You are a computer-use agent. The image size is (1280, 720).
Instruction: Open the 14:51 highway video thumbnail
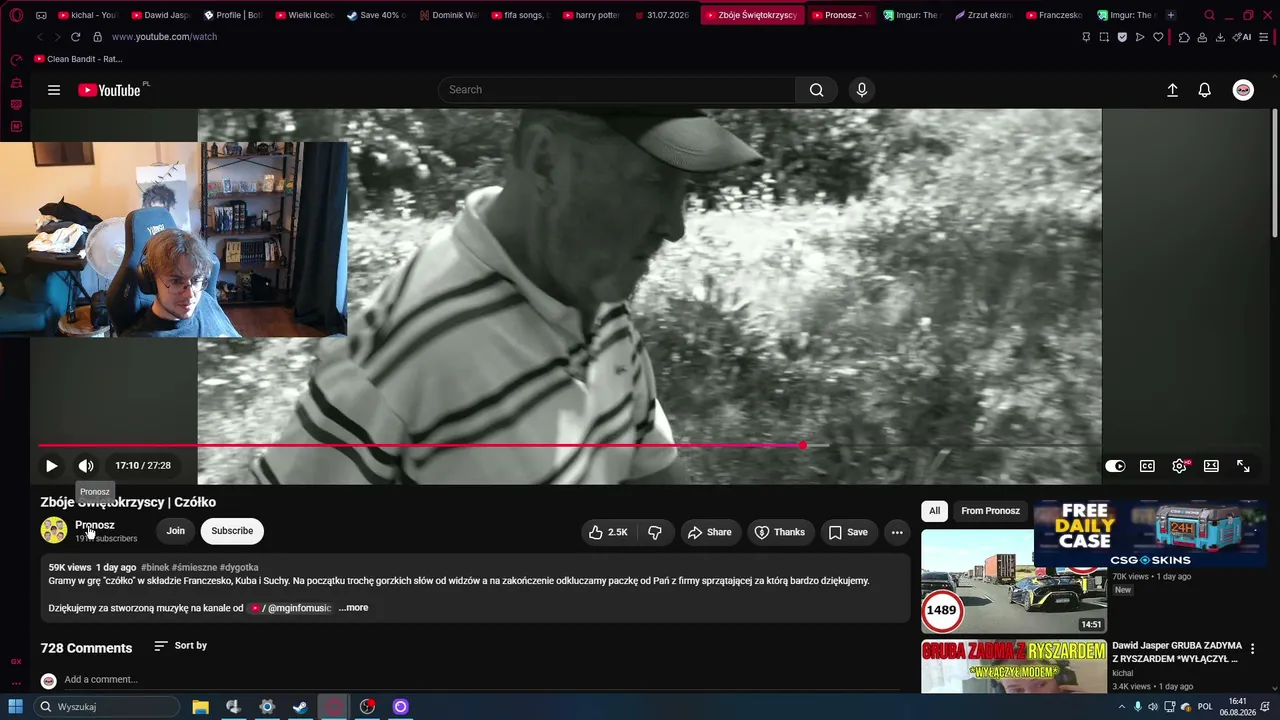coord(1014,581)
